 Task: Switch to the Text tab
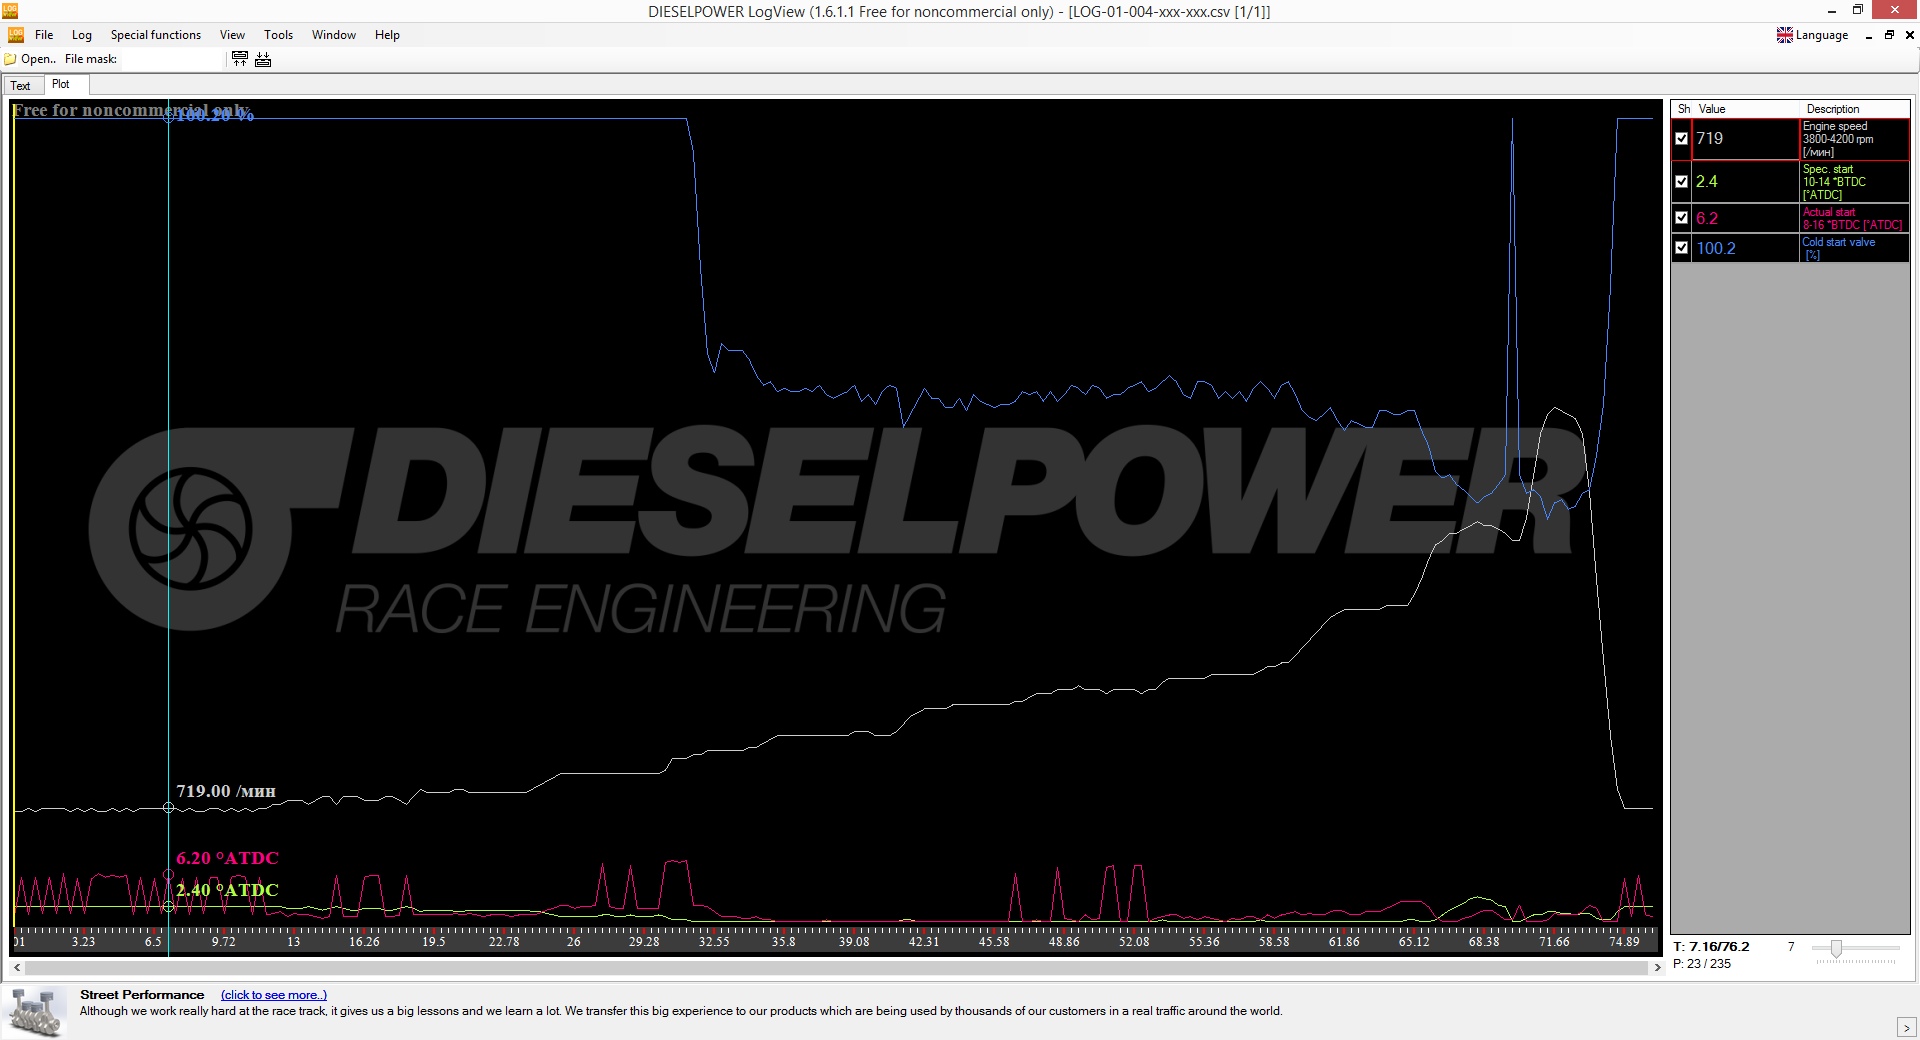(x=21, y=86)
